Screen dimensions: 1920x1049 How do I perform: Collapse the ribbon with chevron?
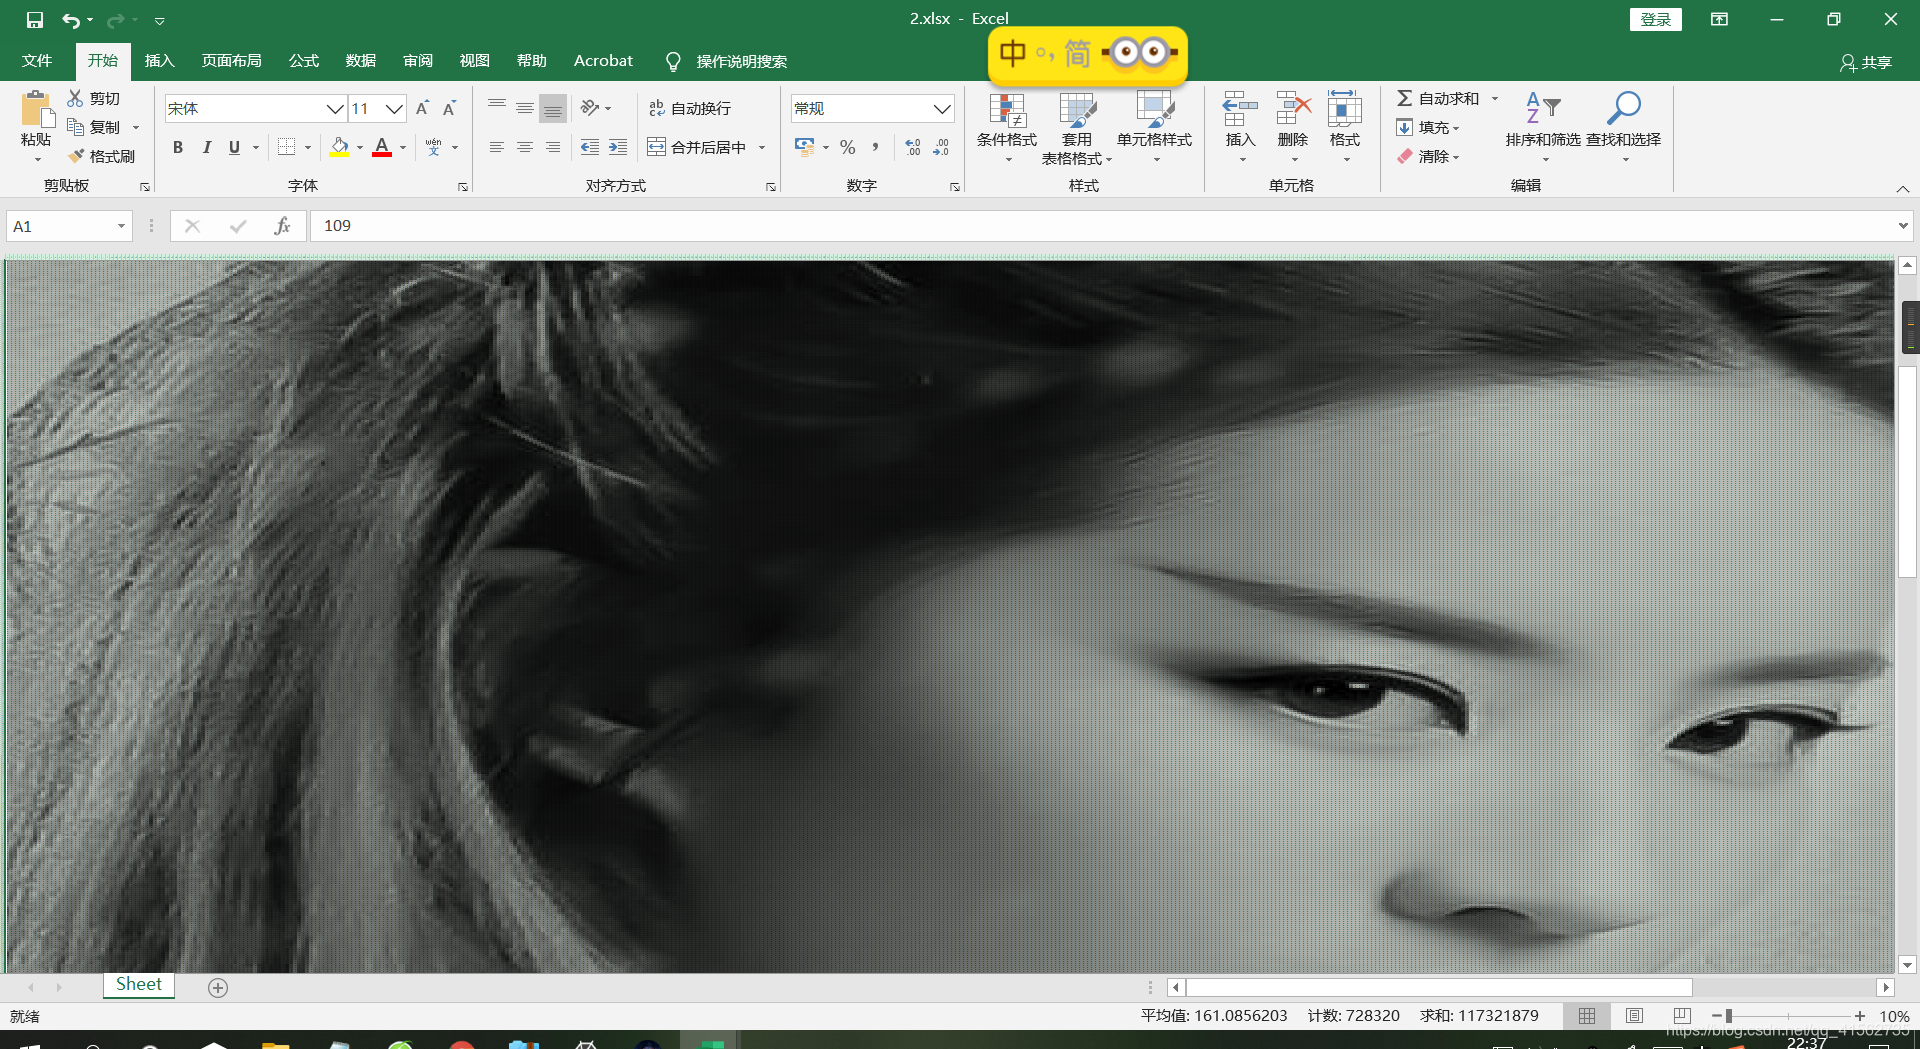1902,188
